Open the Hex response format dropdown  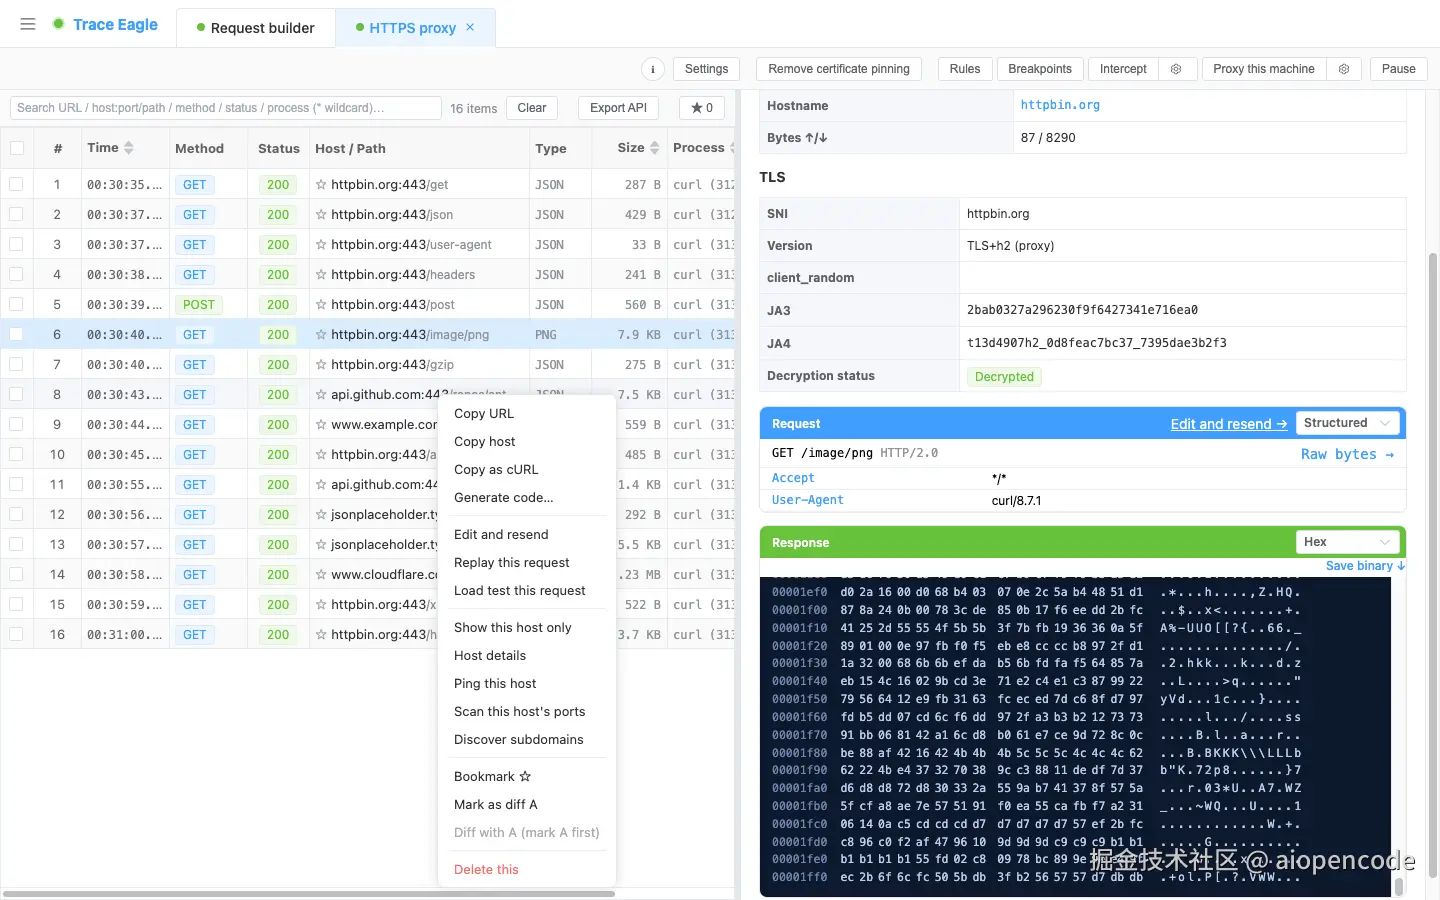click(1347, 542)
